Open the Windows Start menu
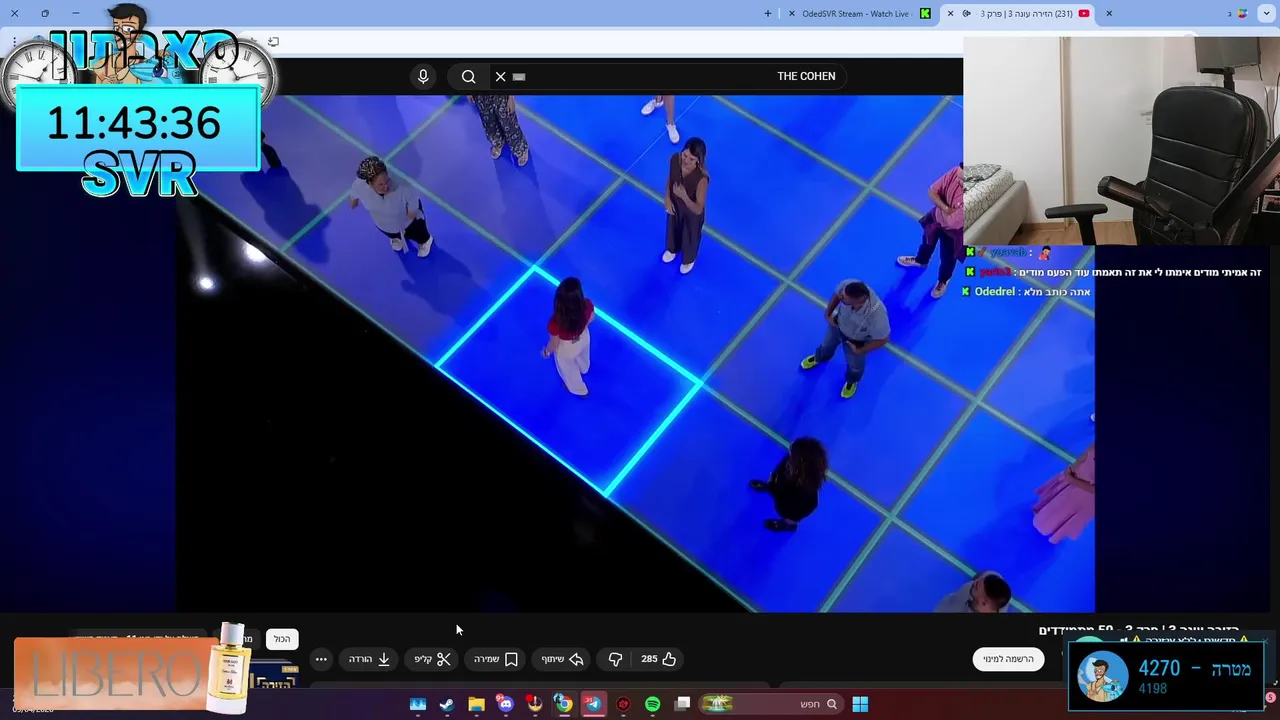The image size is (1280, 720). point(860,704)
